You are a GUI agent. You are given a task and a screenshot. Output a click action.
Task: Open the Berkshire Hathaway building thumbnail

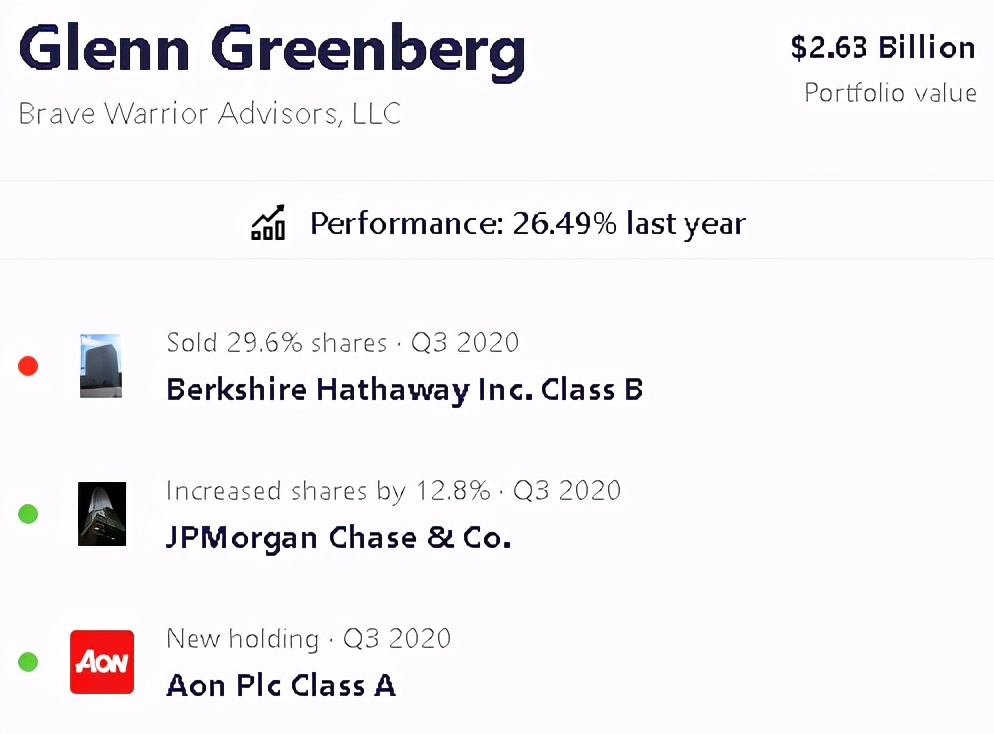click(101, 366)
